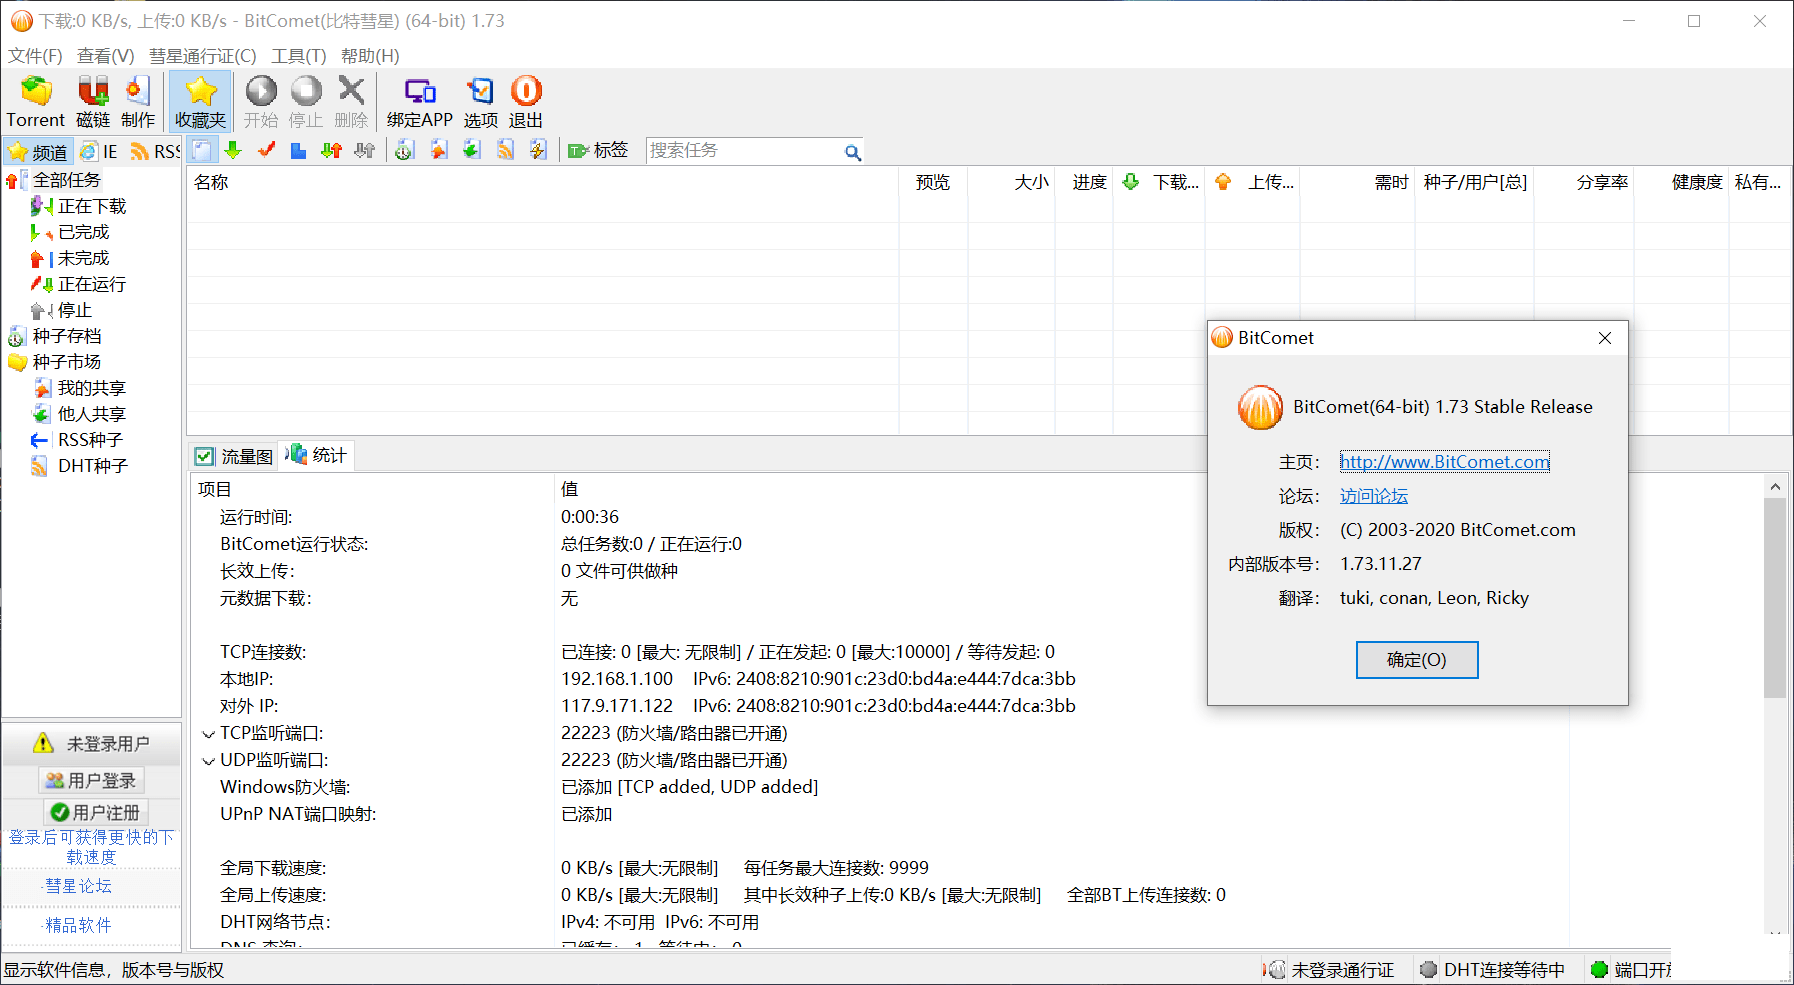The height and width of the screenshot is (985, 1794).
Task: Open the 查看(V) menu
Action: pos(106,56)
